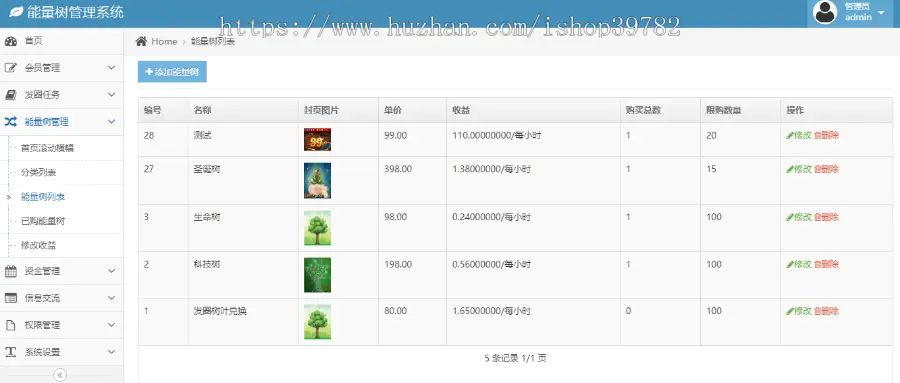Click the text icon beside 系统设置
Viewport: 900px width, 383px height.
[11, 352]
